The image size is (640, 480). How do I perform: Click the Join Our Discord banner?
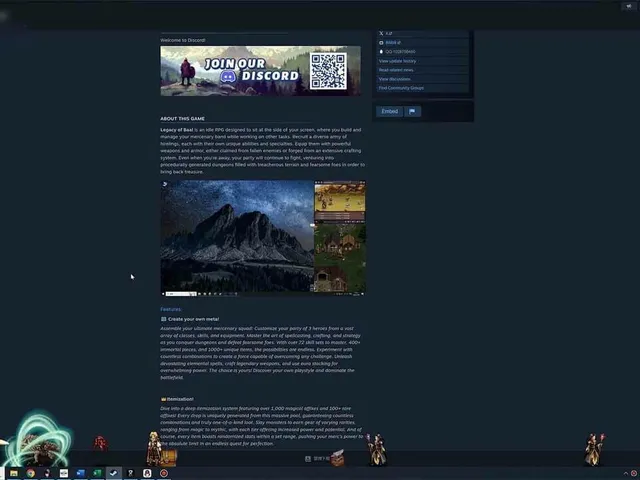(x=260, y=71)
